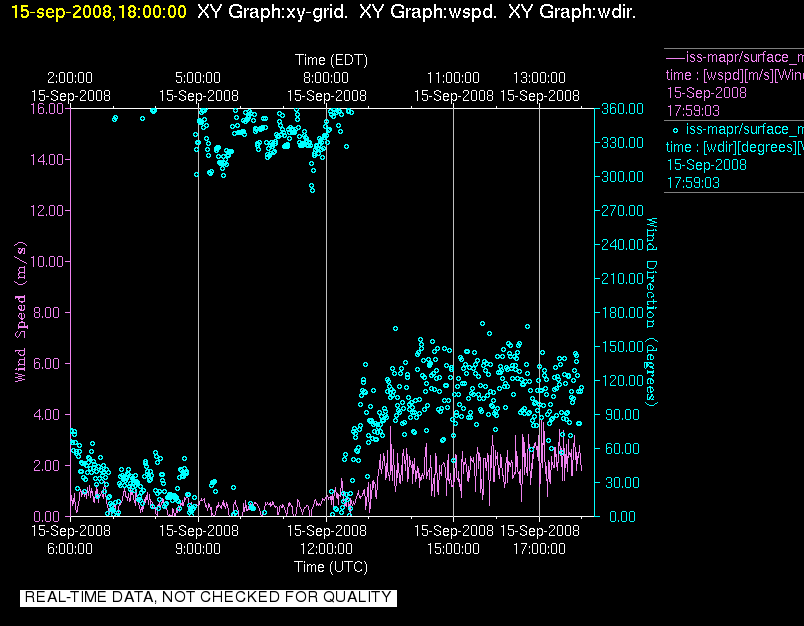
Task: Click the 14.00 wind speed tick value
Action: (47, 159)
